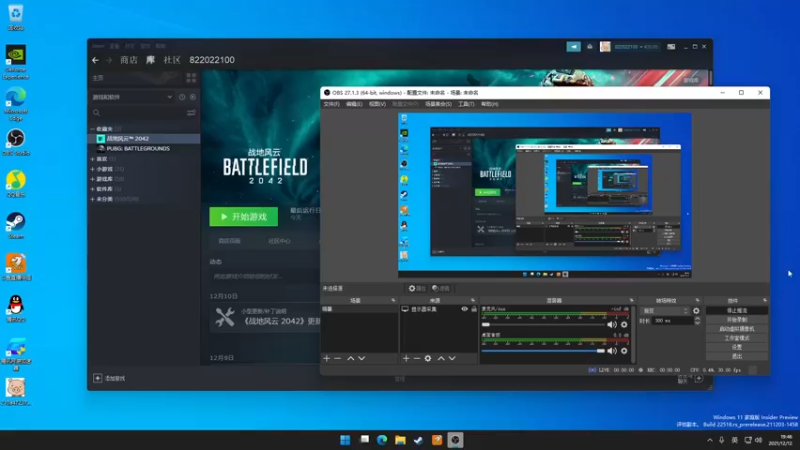
Task: Click 停止推流 button in OBS controls
Action: click(x=737, y=310)
